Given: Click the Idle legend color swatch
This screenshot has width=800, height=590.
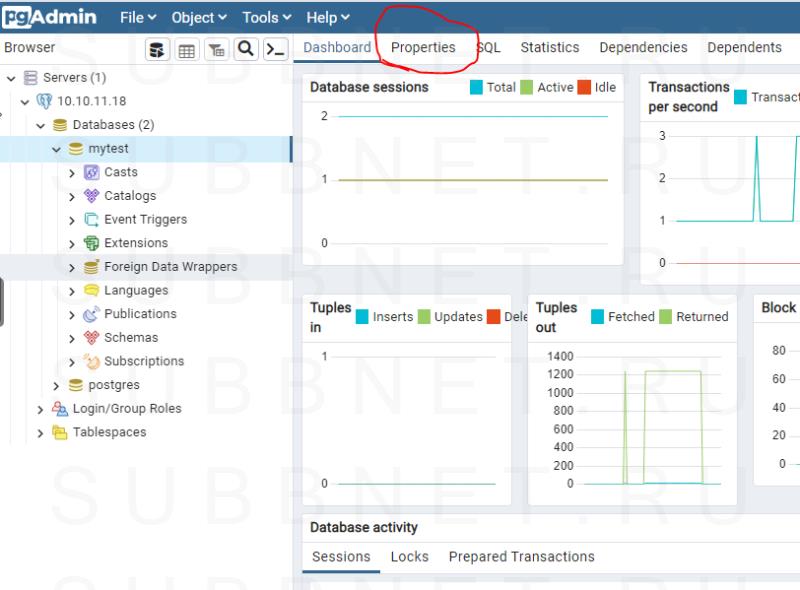Looking at the screenshot, I should coord(584,88).
